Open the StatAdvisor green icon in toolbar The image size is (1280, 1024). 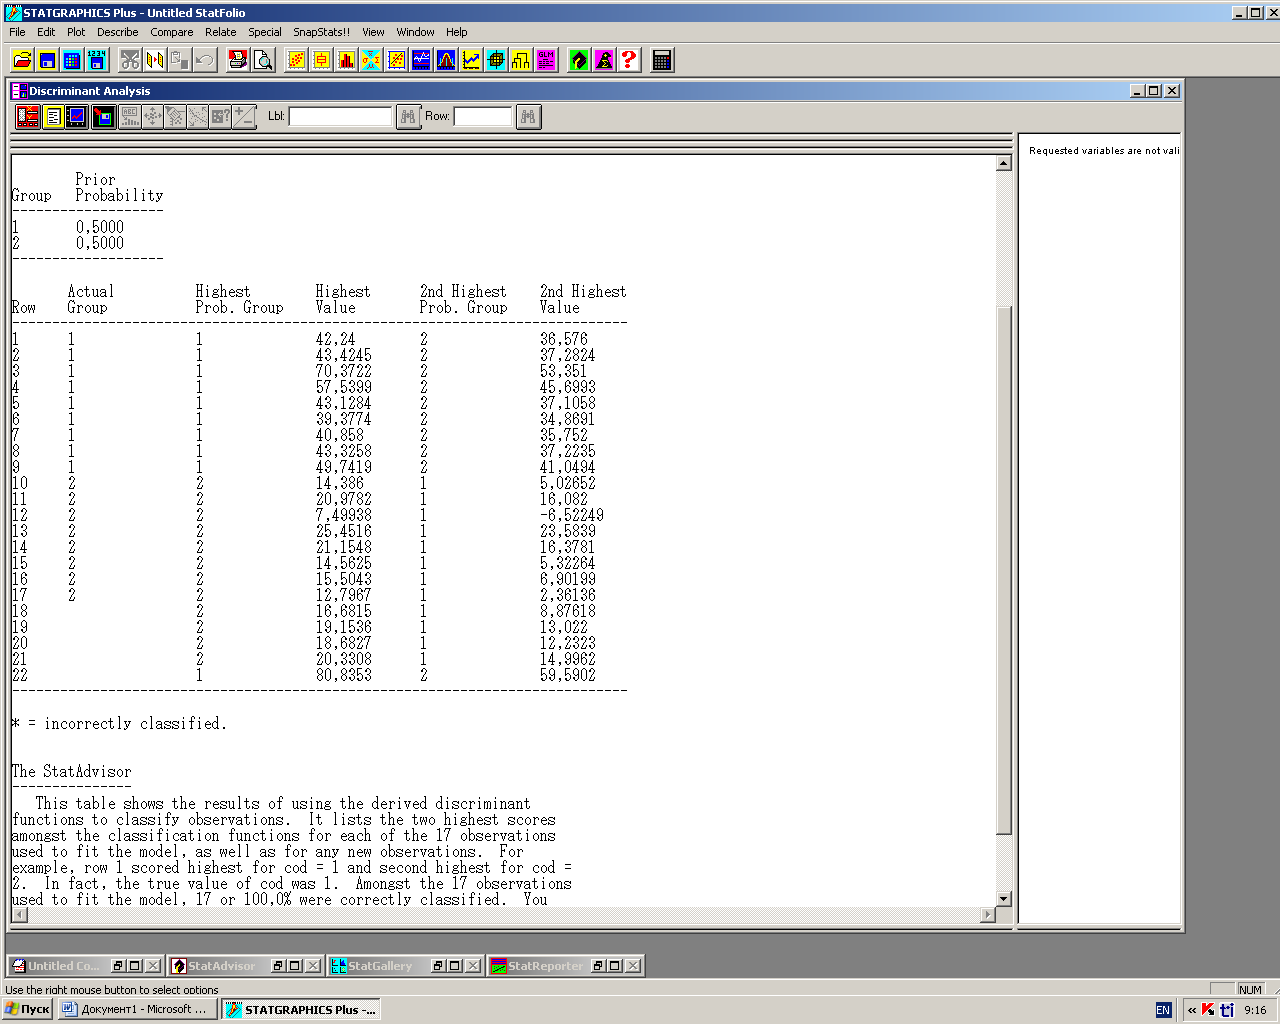(579, 60)
